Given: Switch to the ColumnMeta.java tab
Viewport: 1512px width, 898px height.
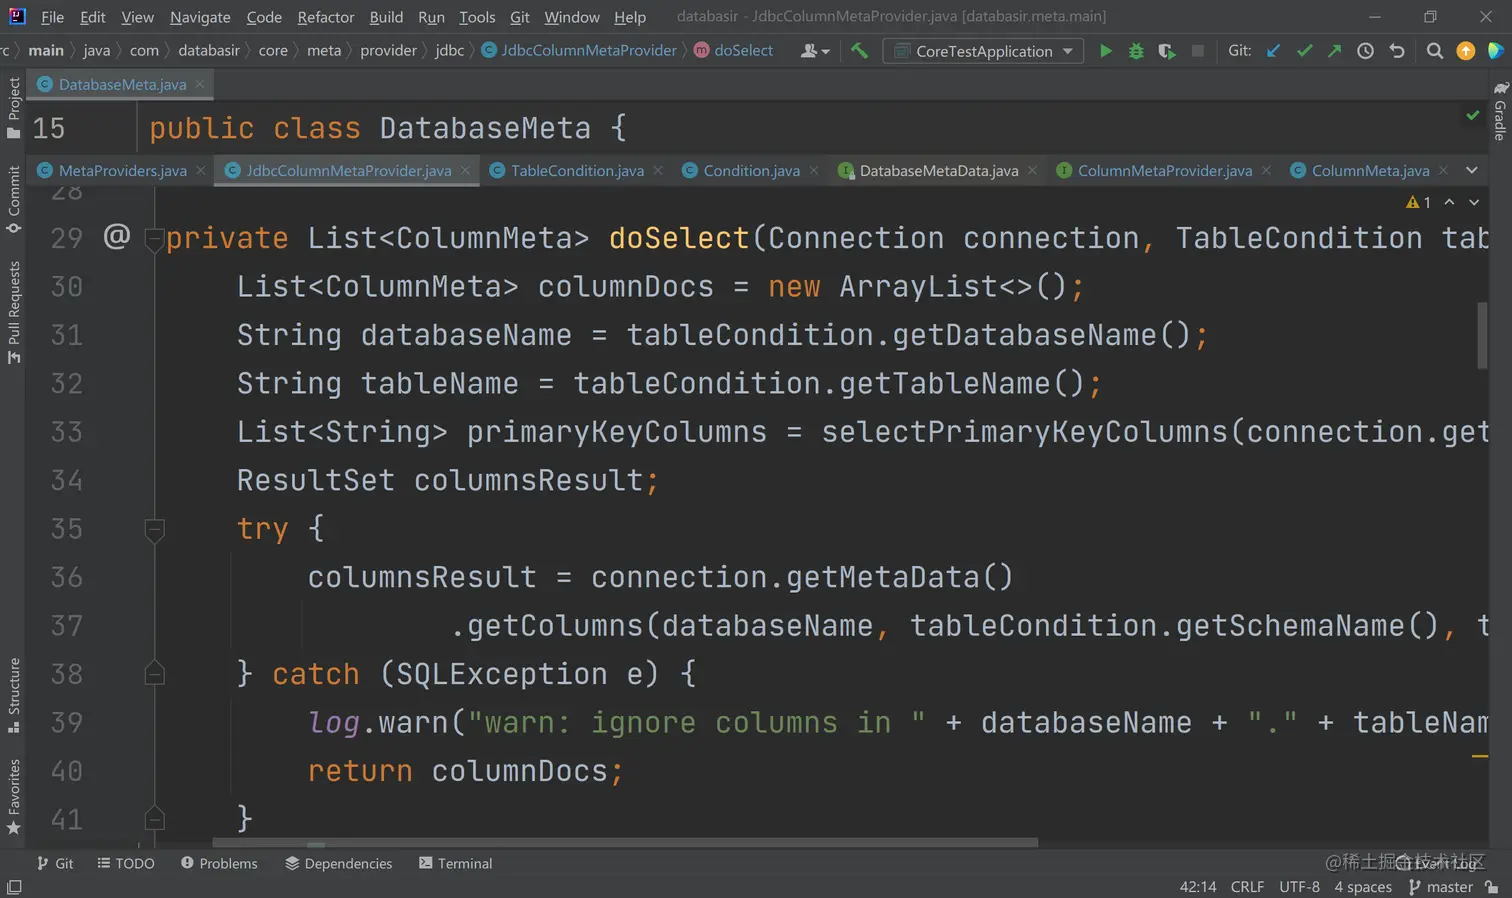Looking at the screenshot, I should click(1370, 171).
